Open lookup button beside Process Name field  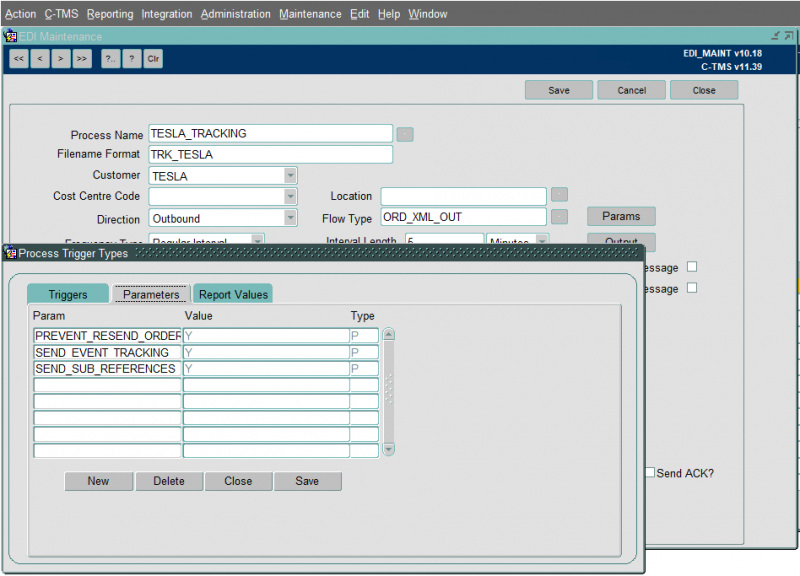tap(405, 135)
